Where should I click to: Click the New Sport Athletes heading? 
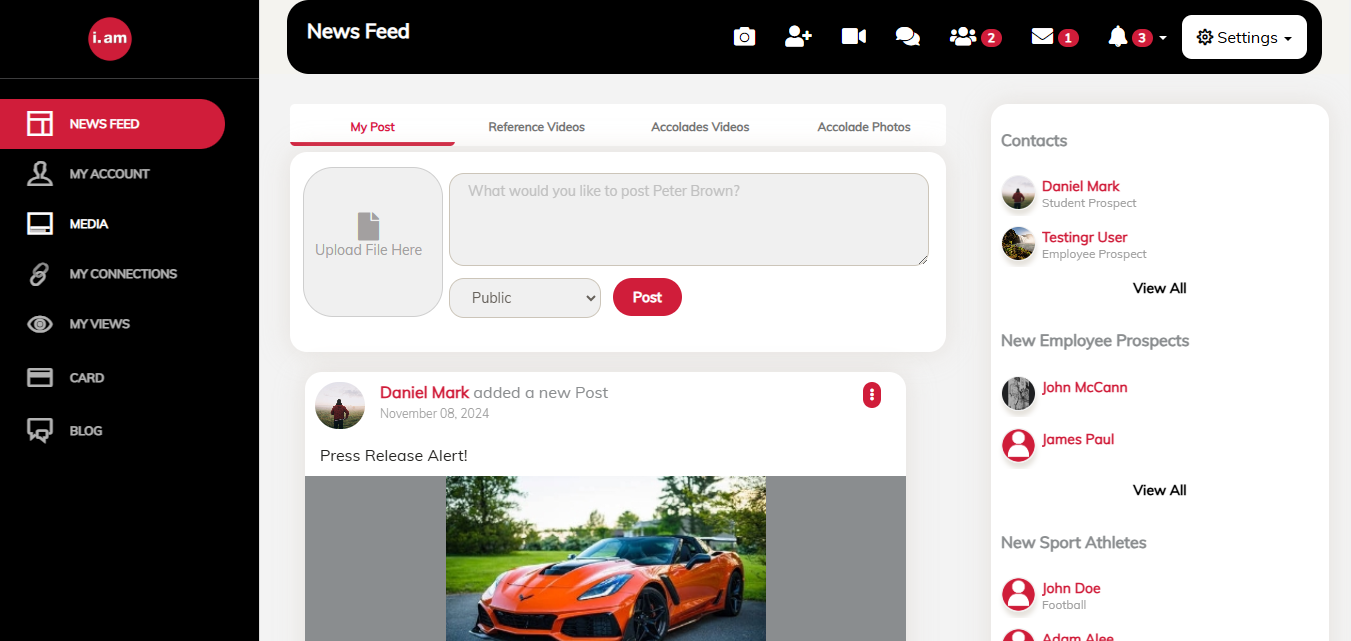click(1074, 543)
